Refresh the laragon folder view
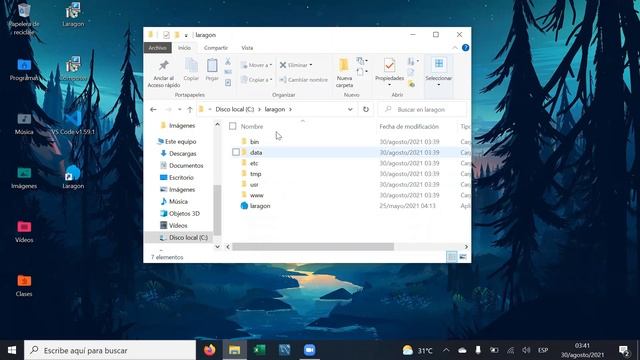 click(366, 109)
